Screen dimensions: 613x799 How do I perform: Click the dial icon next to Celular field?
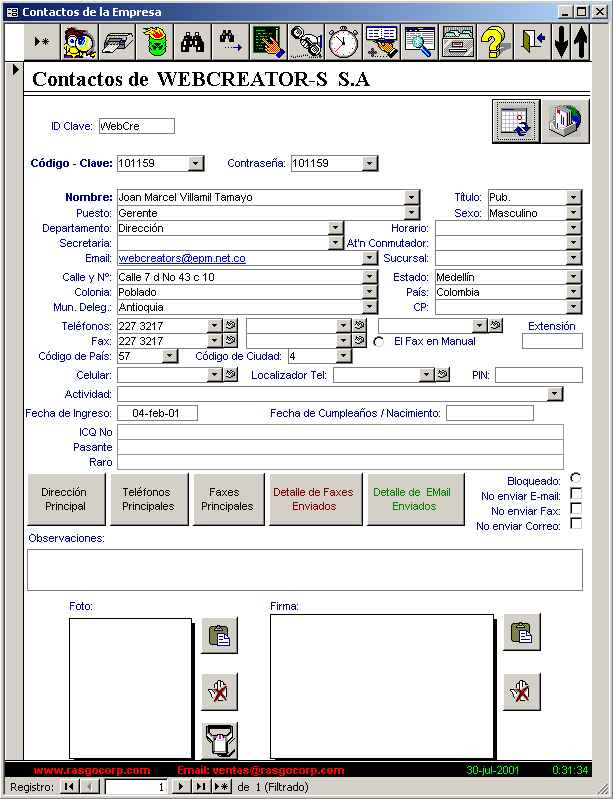(230, 375)
